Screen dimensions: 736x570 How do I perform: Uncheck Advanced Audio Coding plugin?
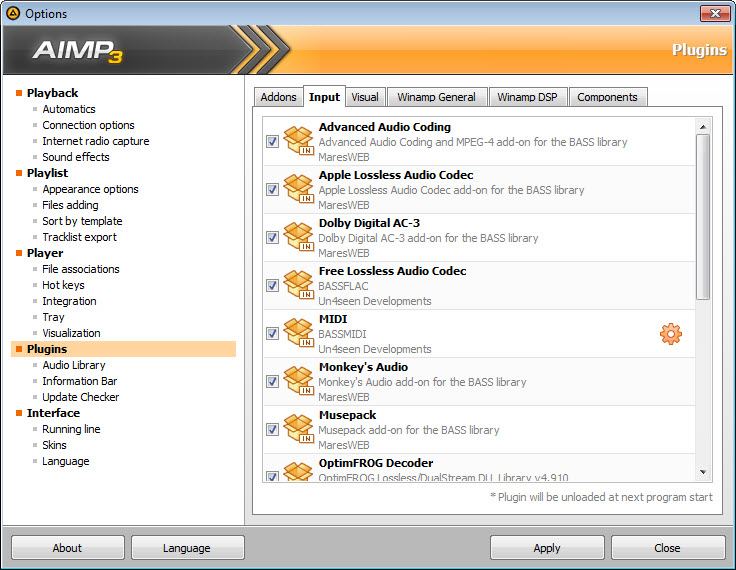[x=272, y=141]
